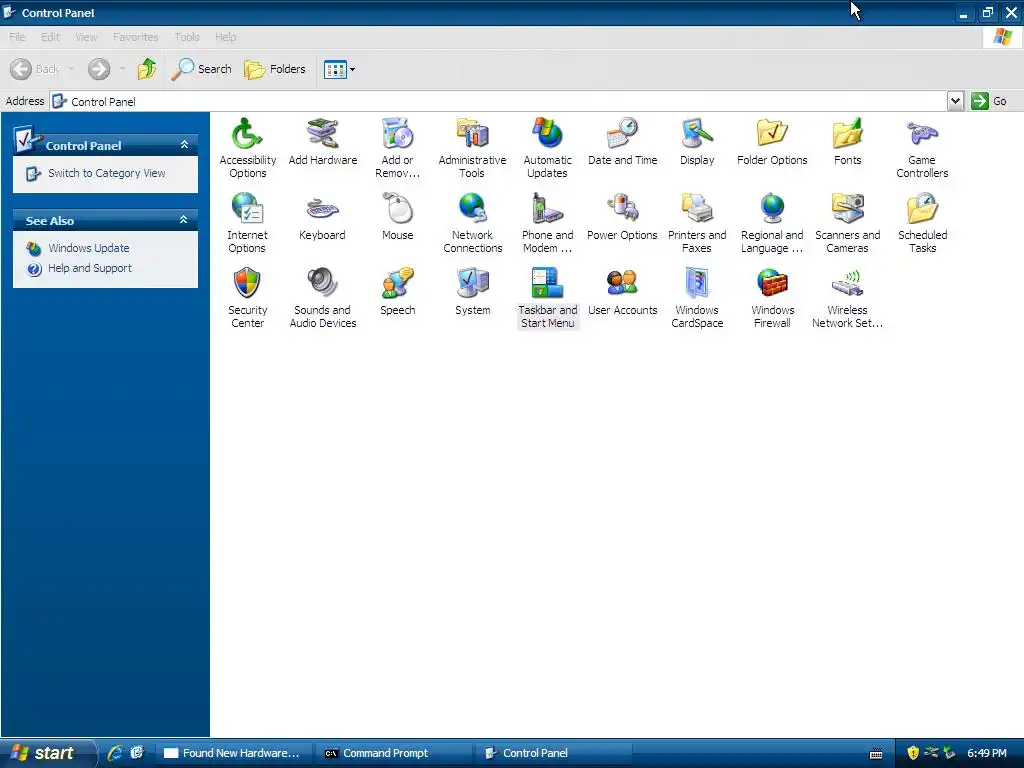
Task: Click the Address bar field
Action: (500, 101)
